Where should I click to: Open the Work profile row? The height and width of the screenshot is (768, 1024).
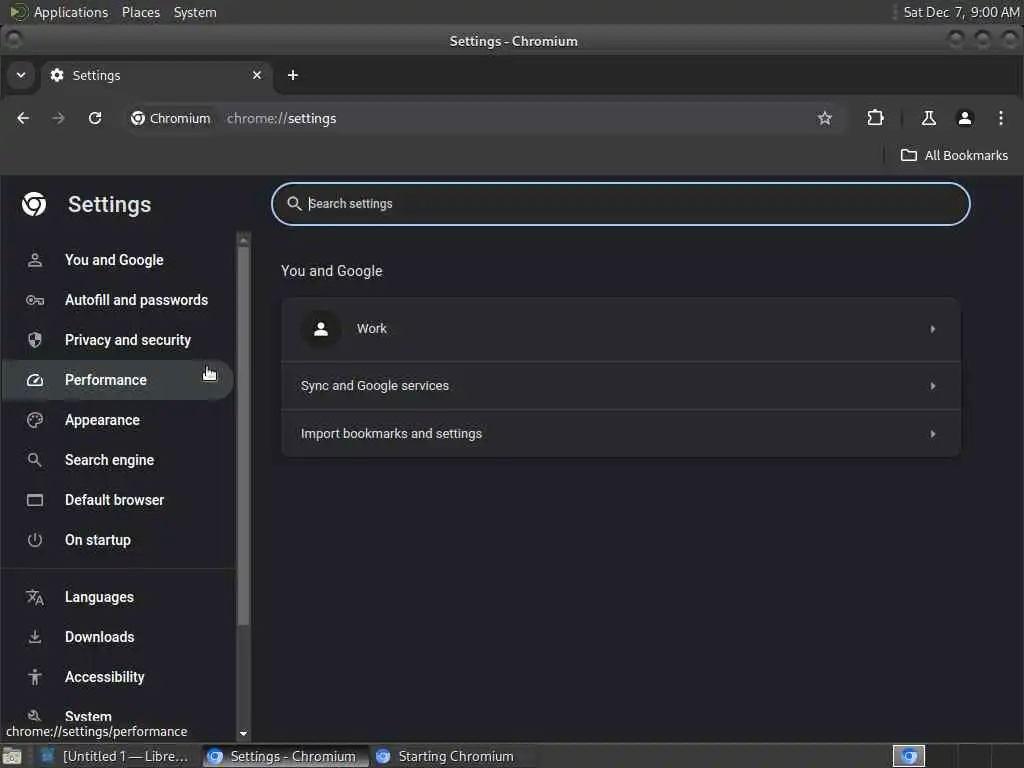pos(620,329)
